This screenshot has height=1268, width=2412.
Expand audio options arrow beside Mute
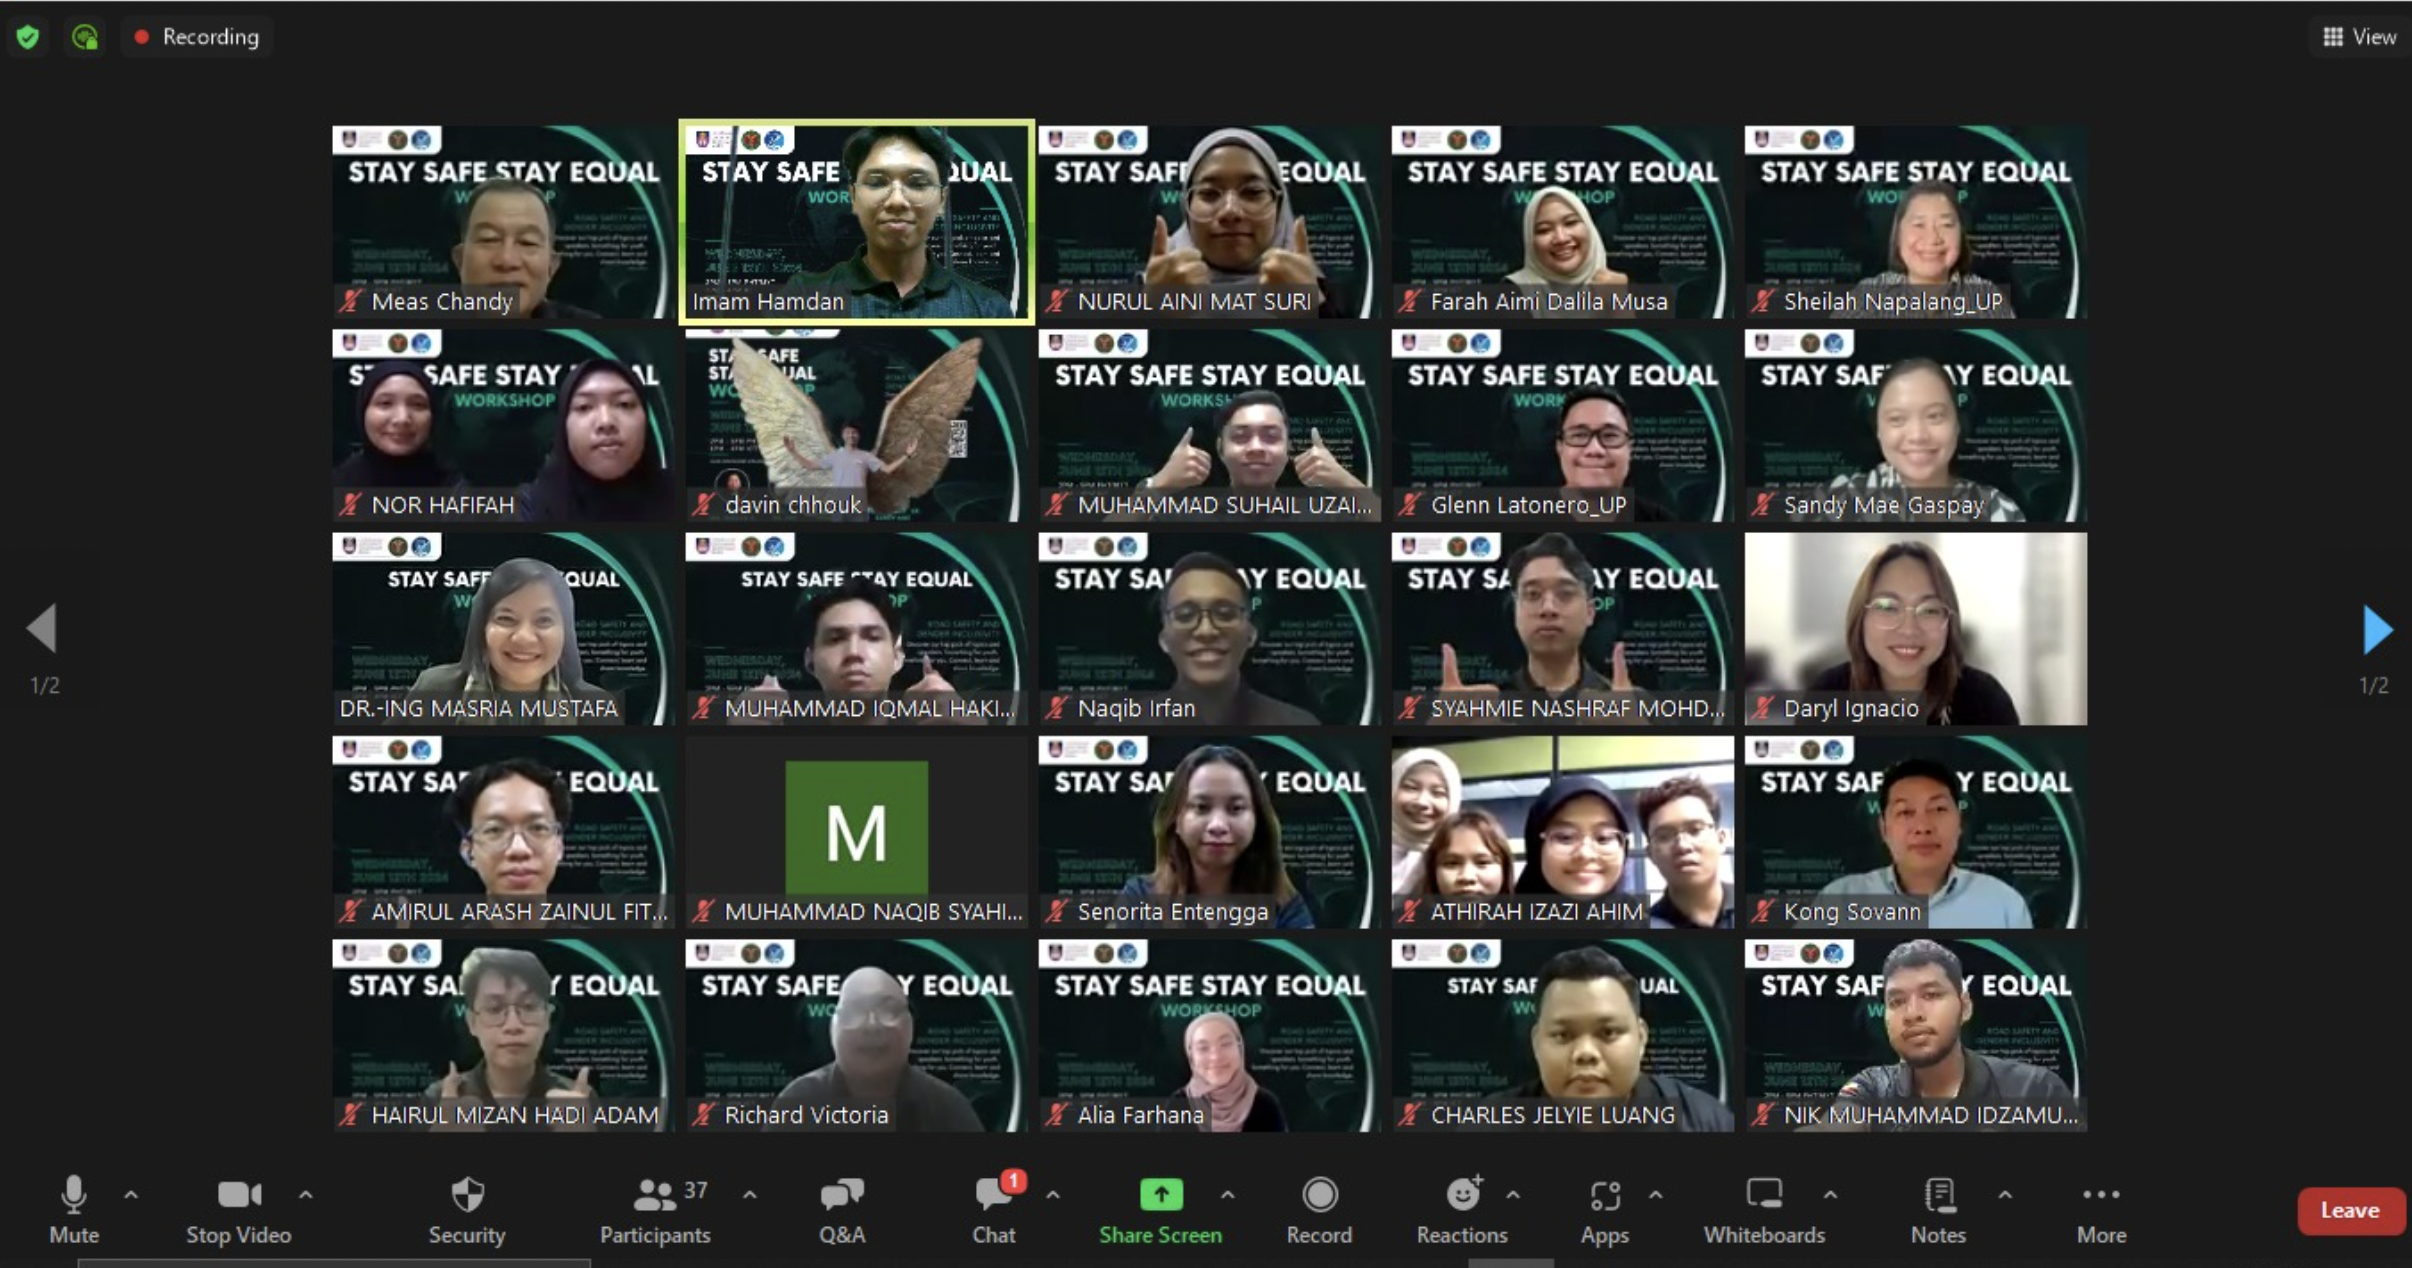tap(131, 1194)
